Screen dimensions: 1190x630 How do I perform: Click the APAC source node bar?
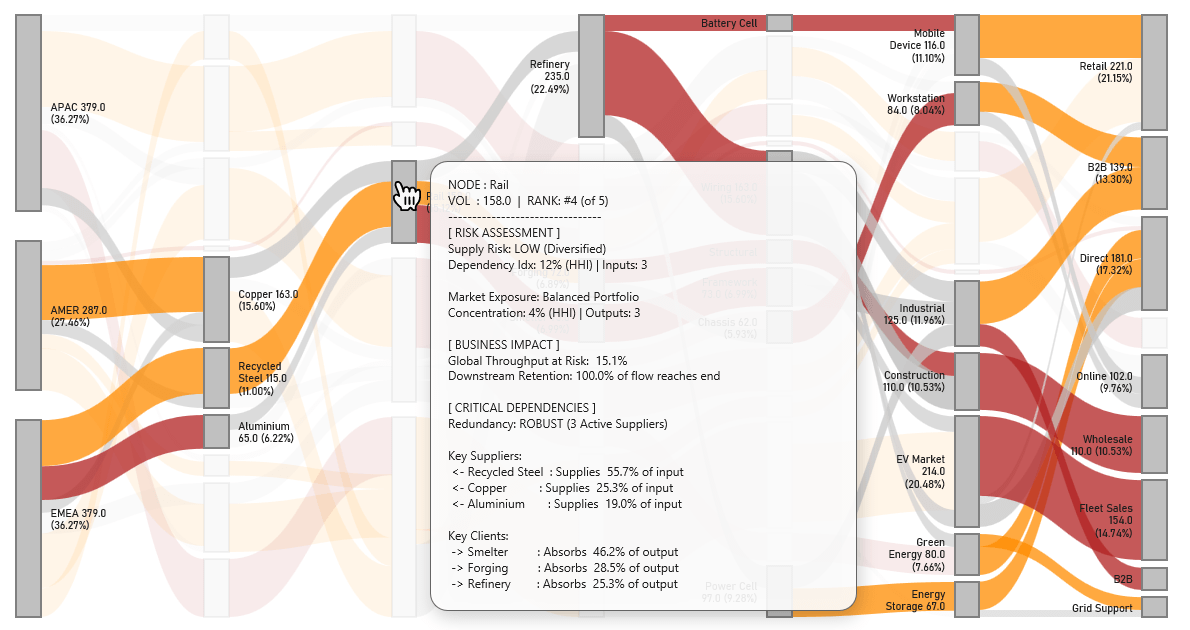[29, 112]
